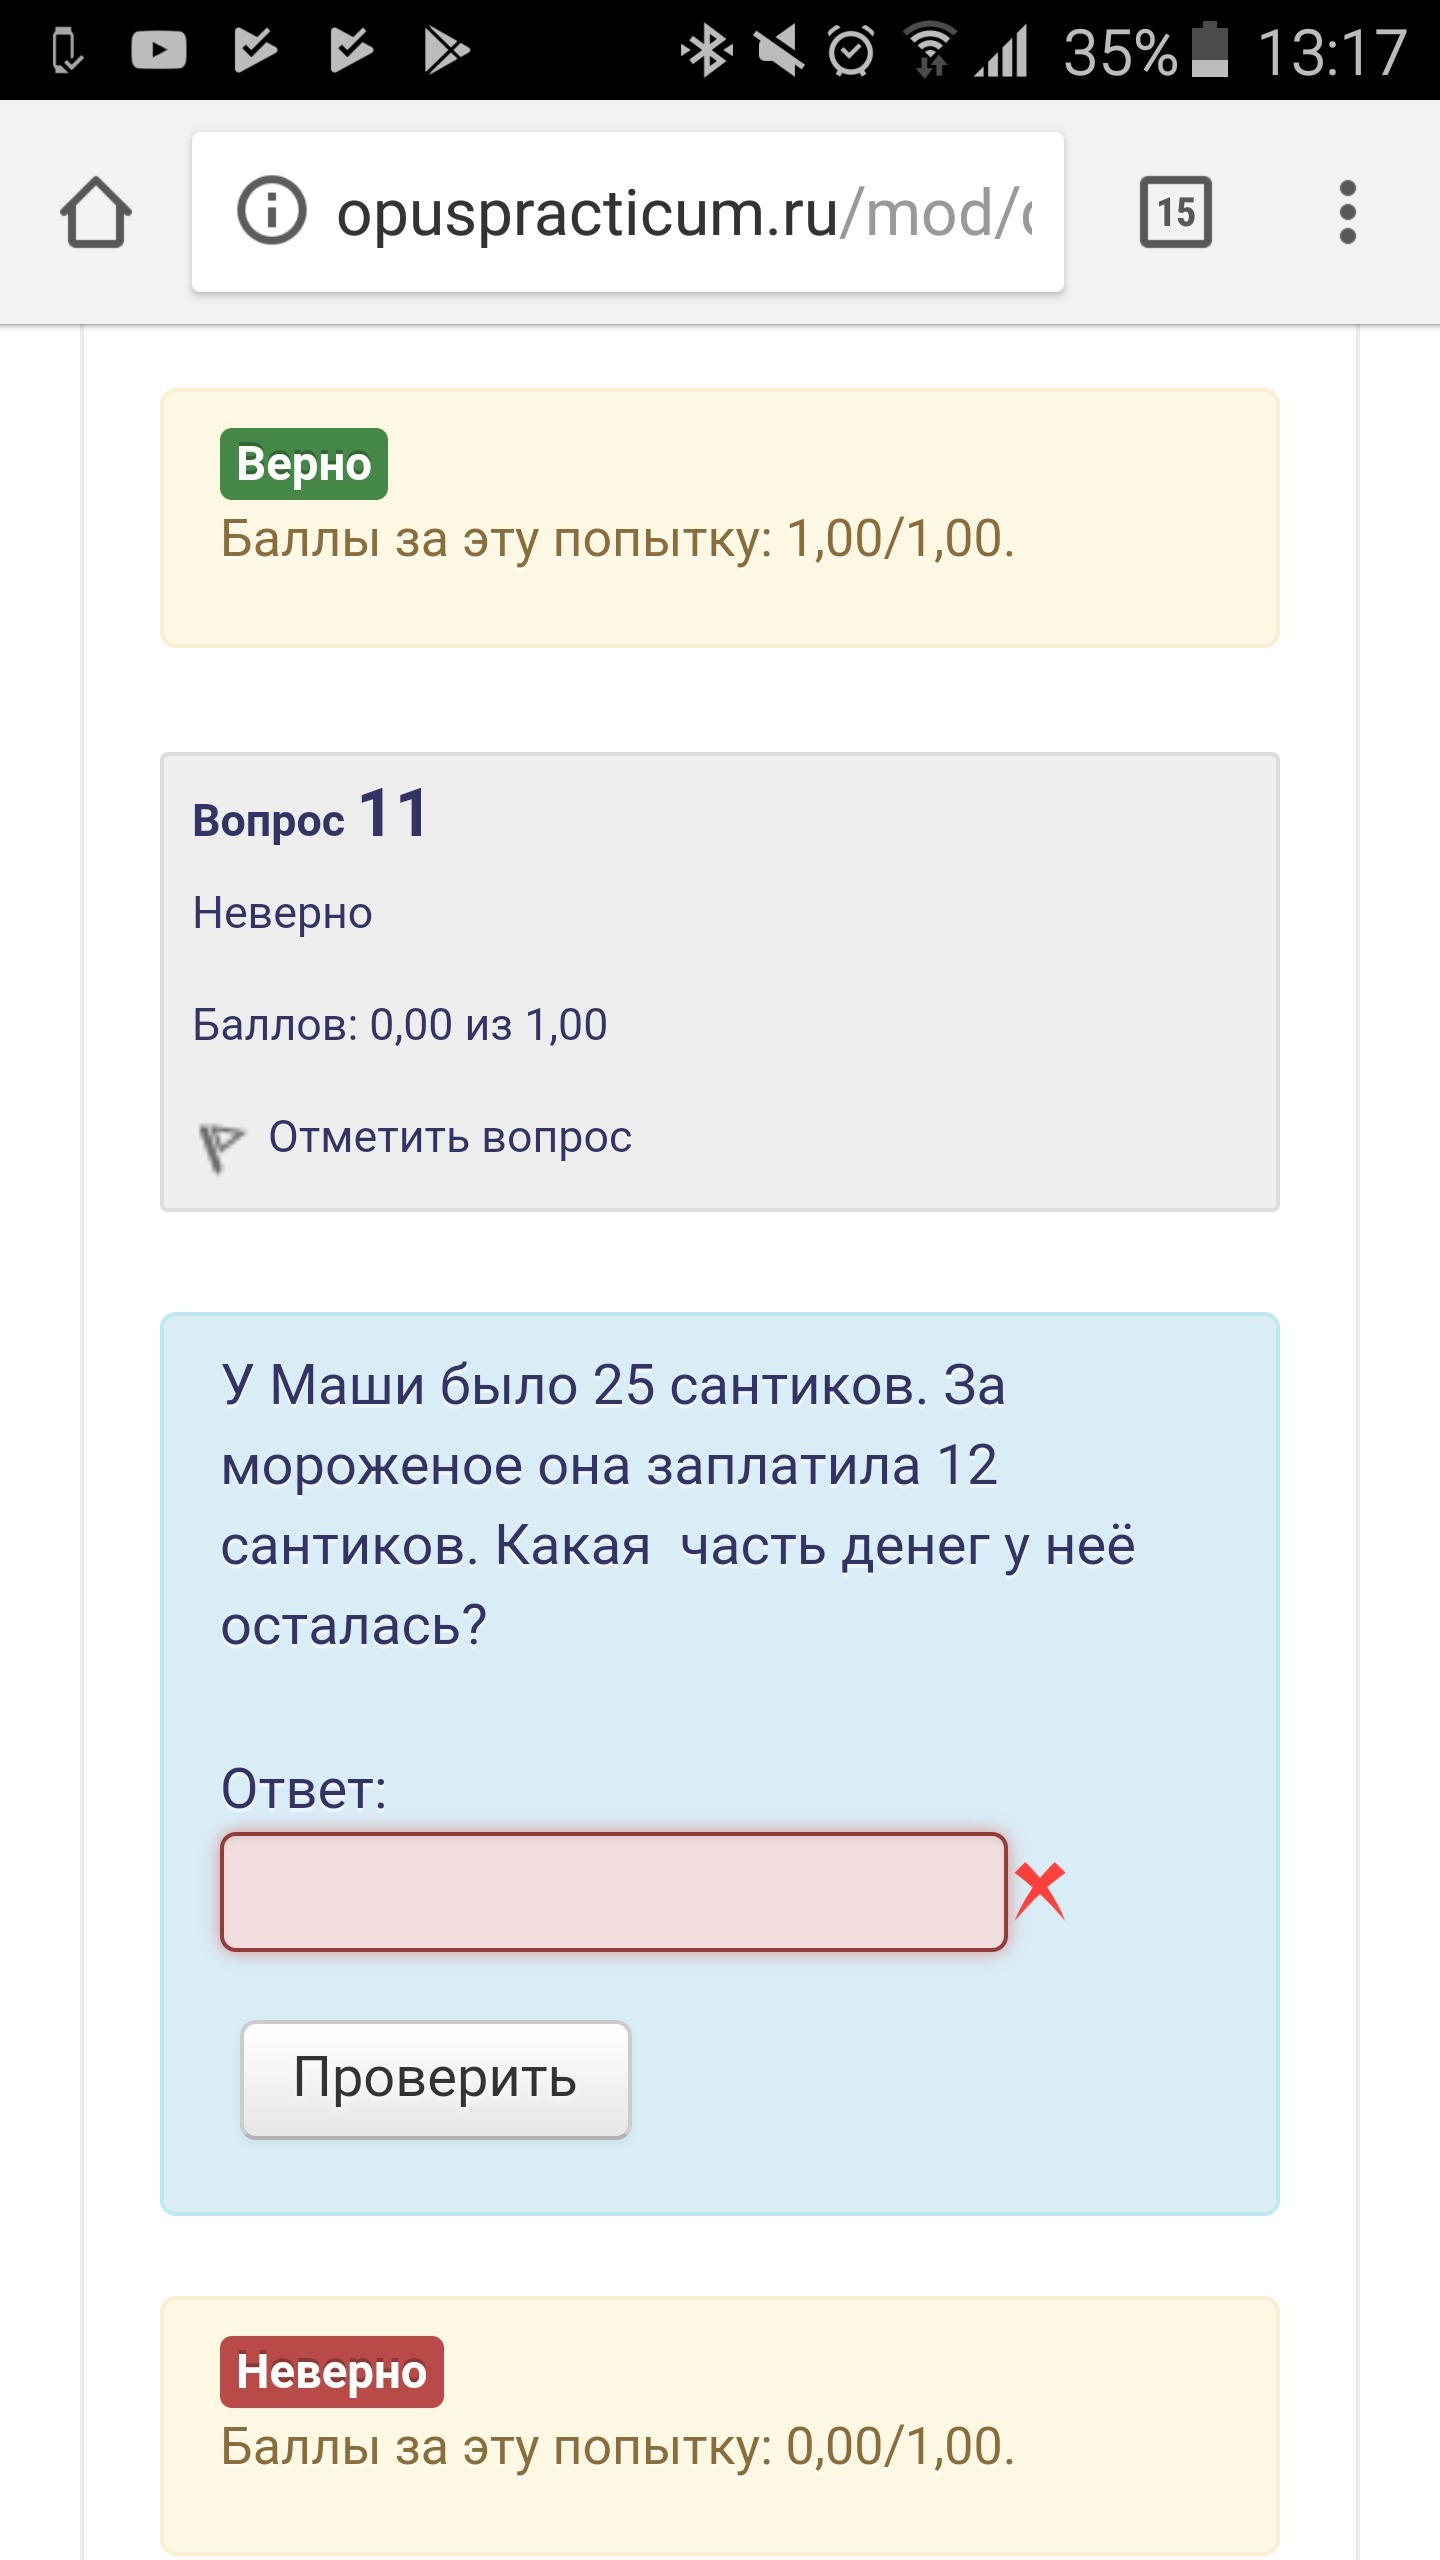Tap the muted sound status icon

(779, 50)
